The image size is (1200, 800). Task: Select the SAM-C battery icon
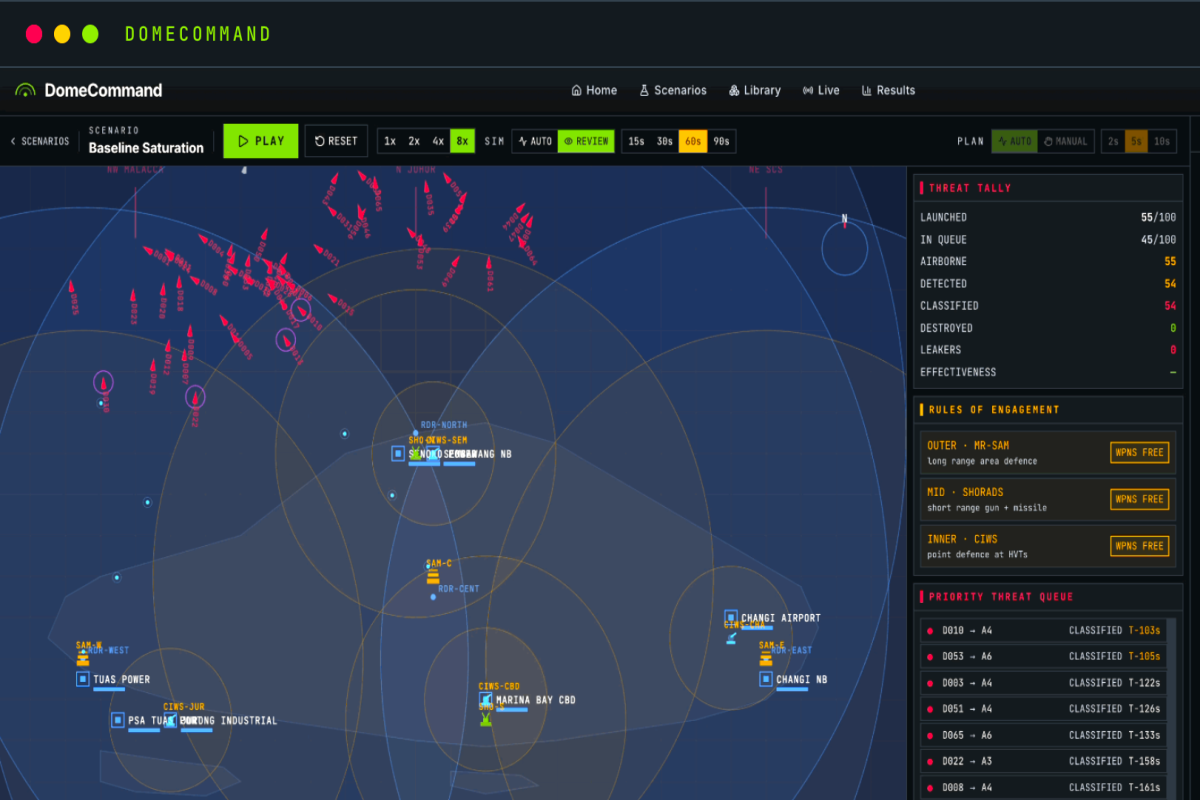433,576
